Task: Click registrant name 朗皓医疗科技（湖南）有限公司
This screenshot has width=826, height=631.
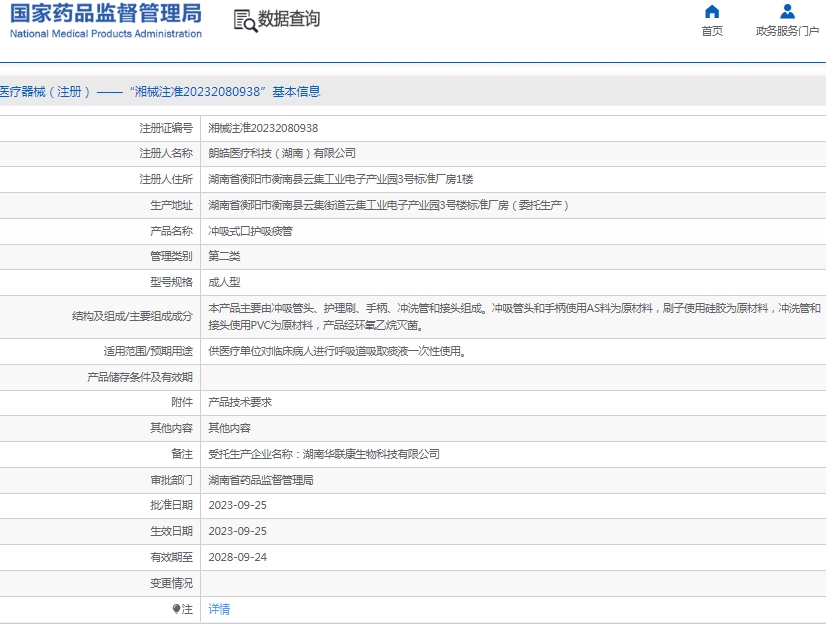Action: (x=282, y=153)
